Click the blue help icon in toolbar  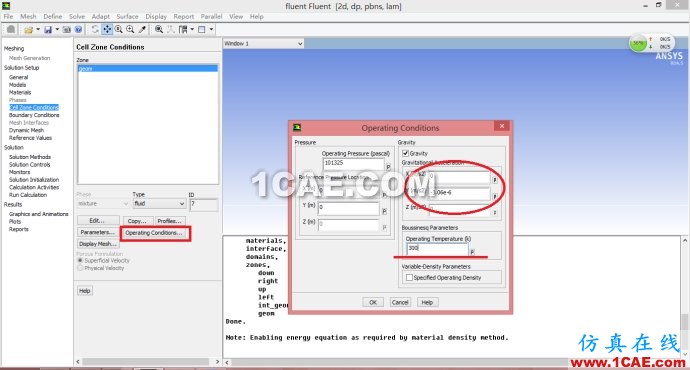78,29
